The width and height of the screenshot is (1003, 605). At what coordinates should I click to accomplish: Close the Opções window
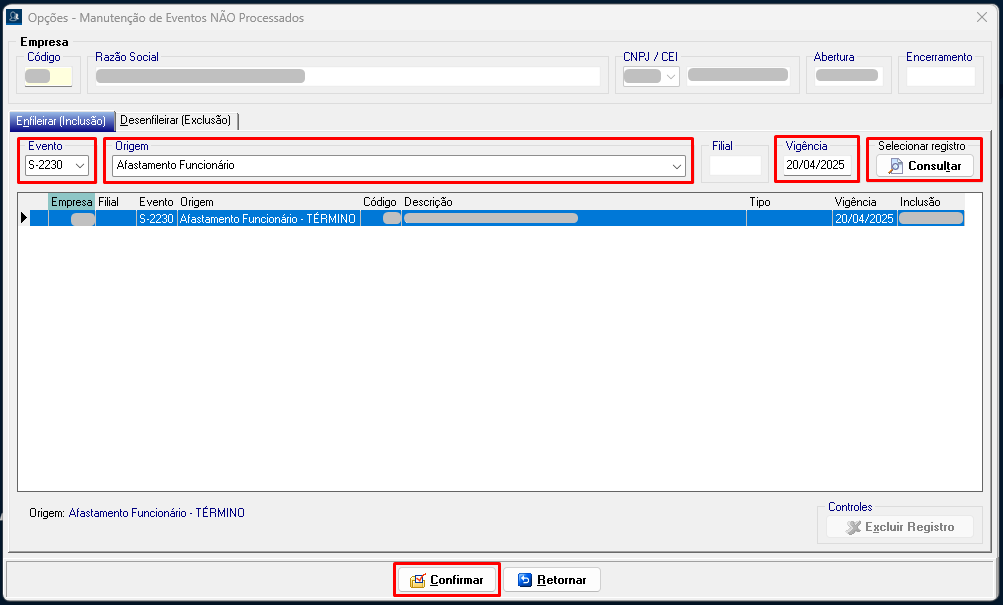point(981,17)
